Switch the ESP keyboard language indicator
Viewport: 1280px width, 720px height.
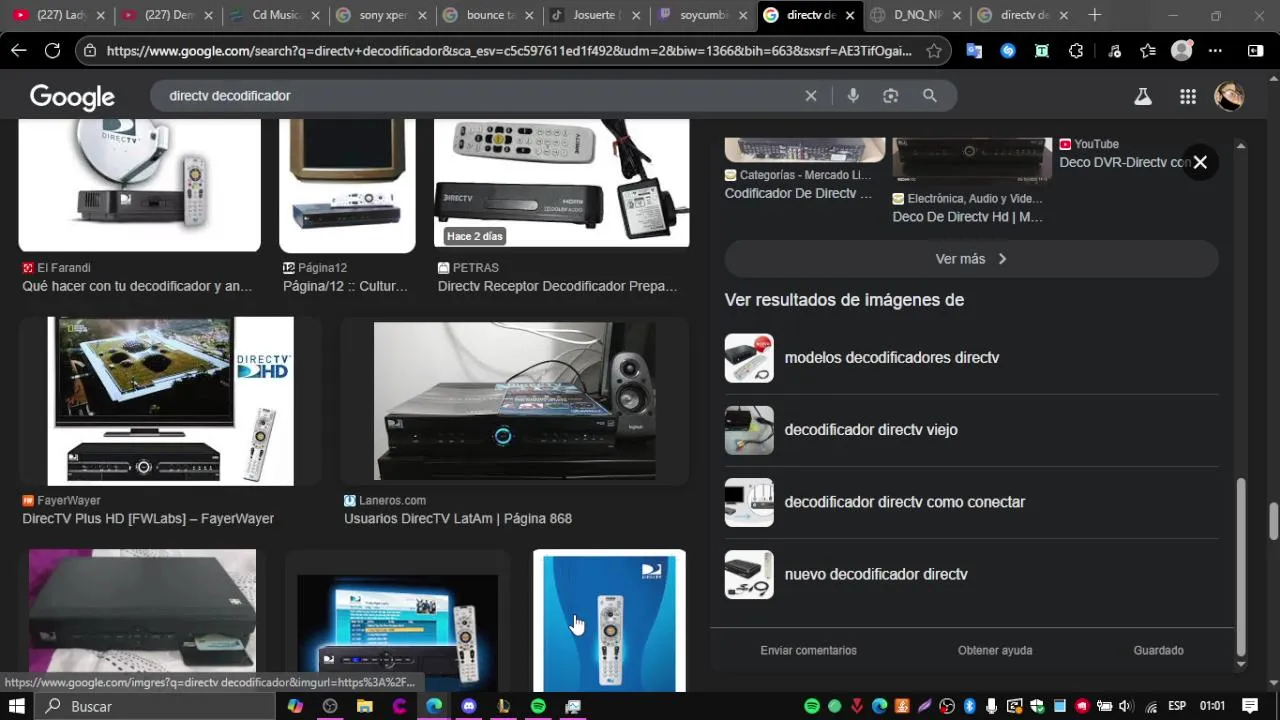pyautogui.click(x=1177, y=706)
